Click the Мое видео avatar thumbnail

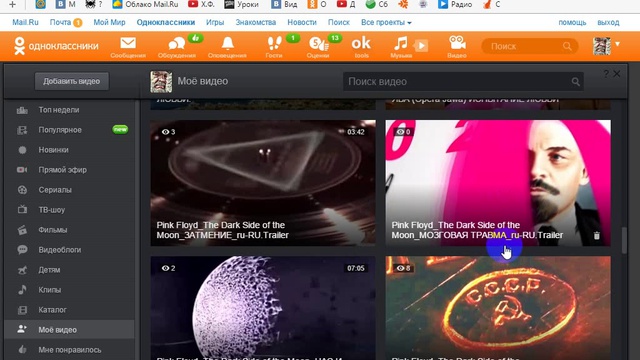pos(161,81)
